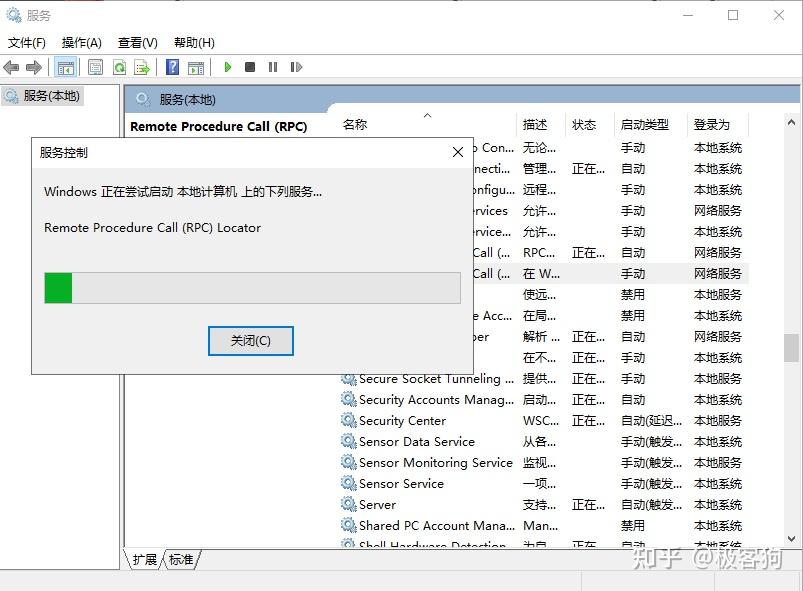Viewport: 803px width, 591px height.
Task: Click the Server service name
Action: [x=377, y=504]
